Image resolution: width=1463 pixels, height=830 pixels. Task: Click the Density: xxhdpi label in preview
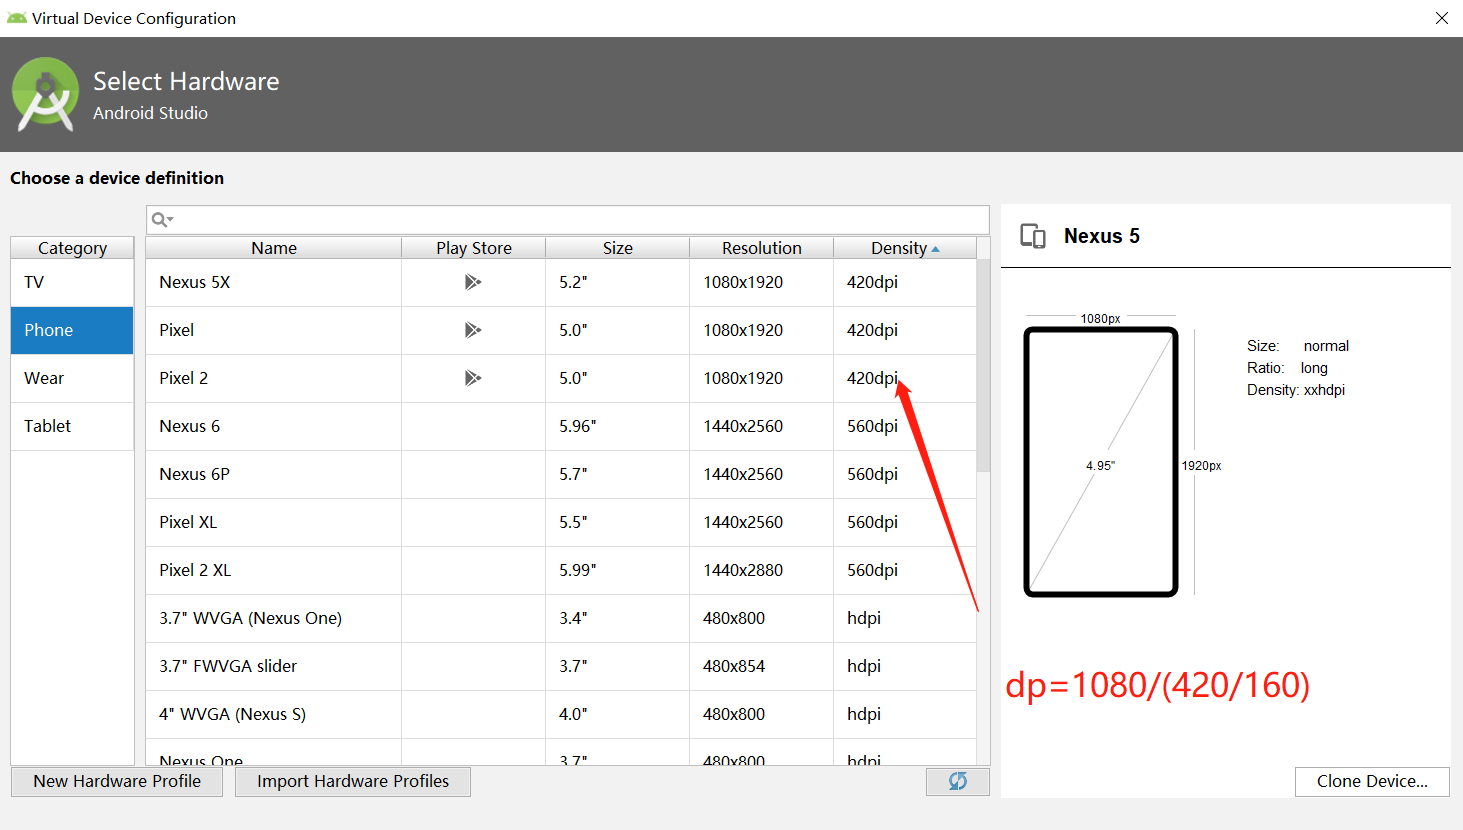pyautogui.click(x=1296, y=390)
